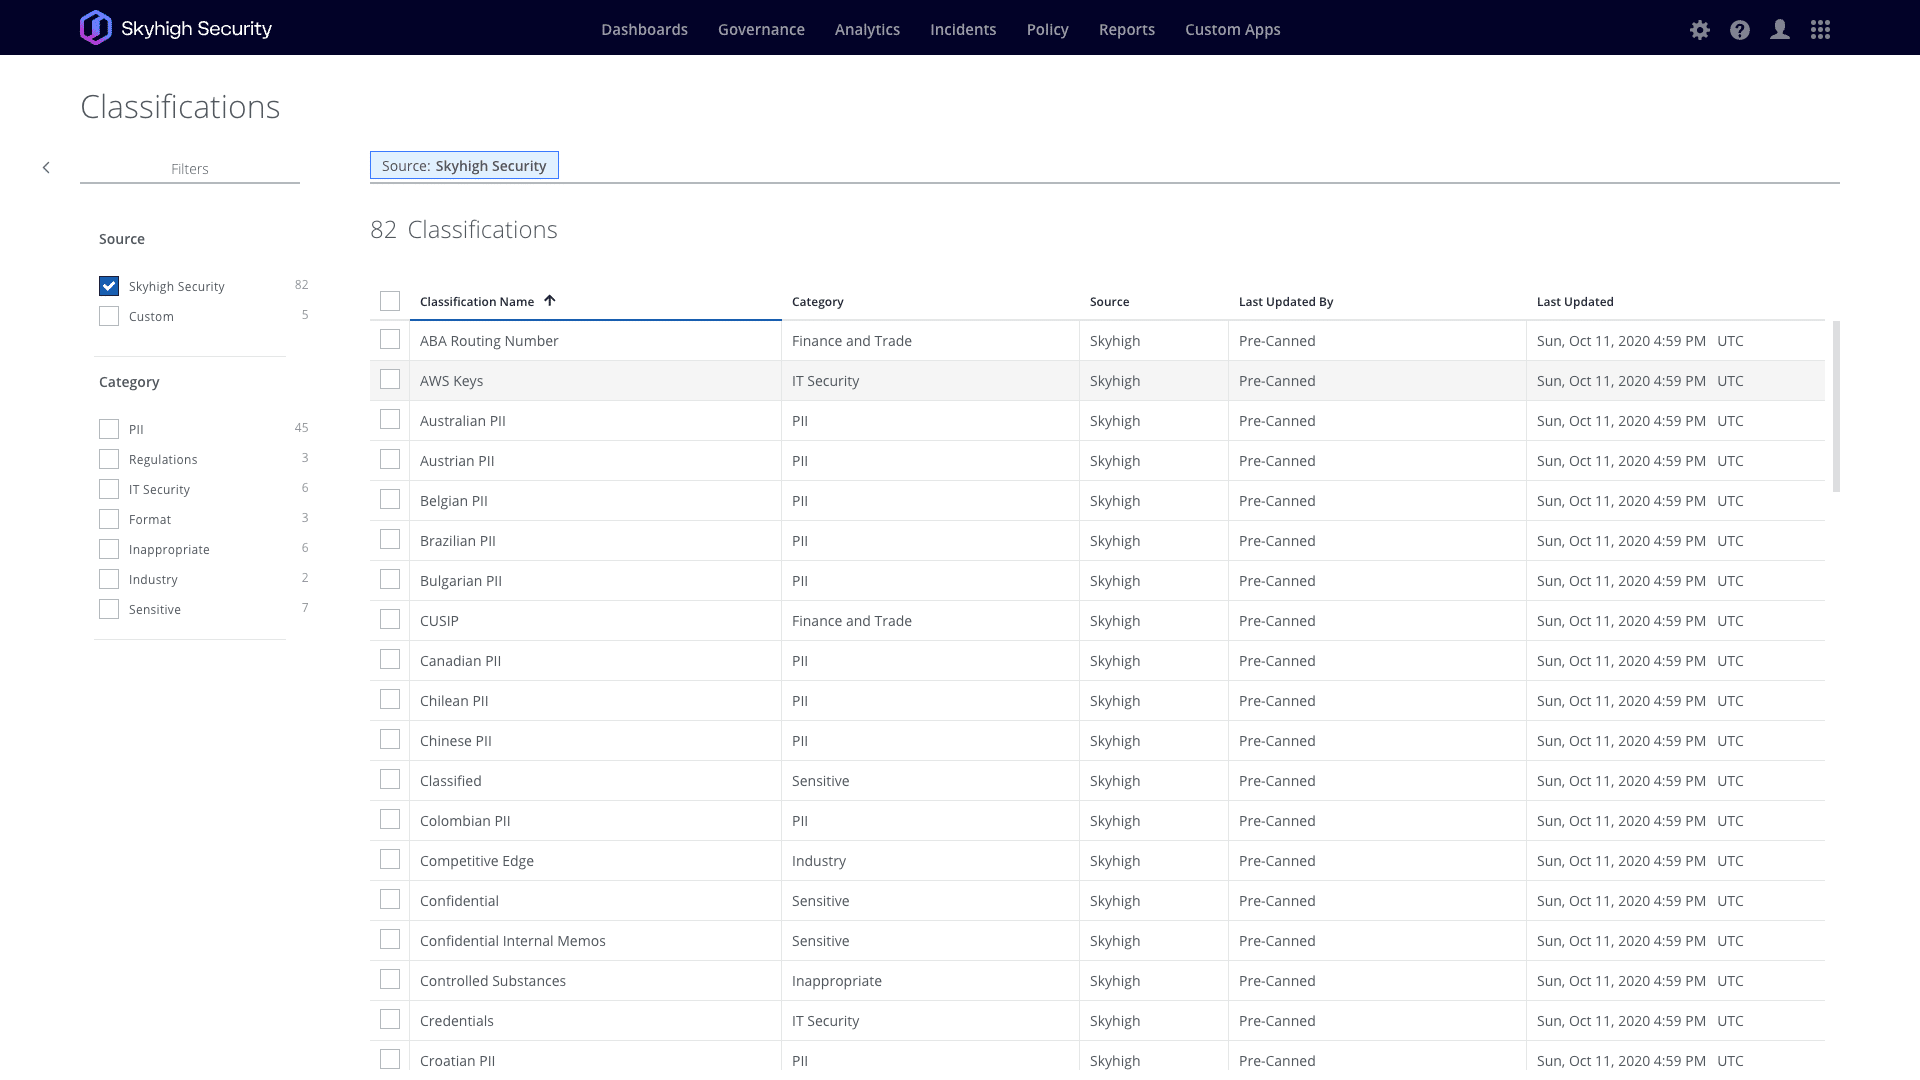
Task: Open the user profile icon
Action: (x=1780, y=30)
